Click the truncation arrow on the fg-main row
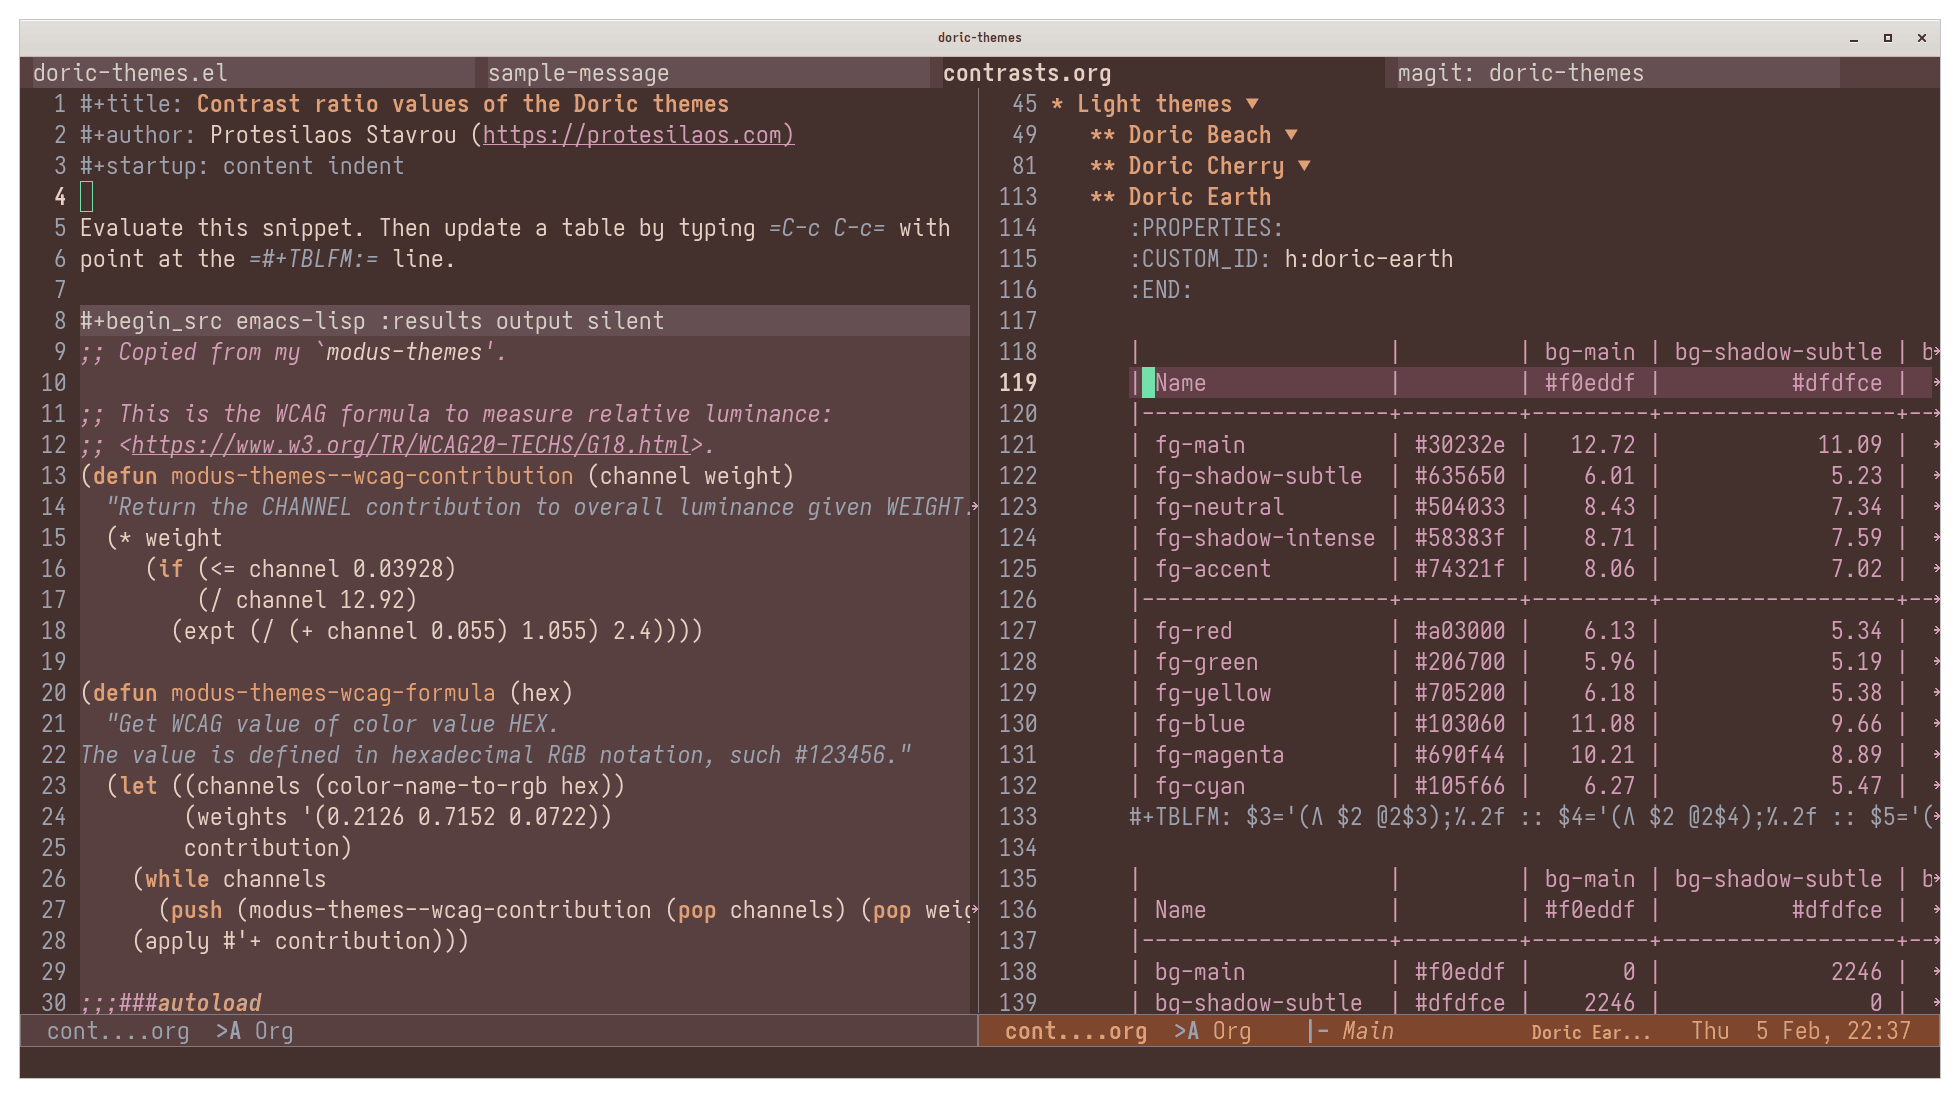 click(x=1936, y=445)
